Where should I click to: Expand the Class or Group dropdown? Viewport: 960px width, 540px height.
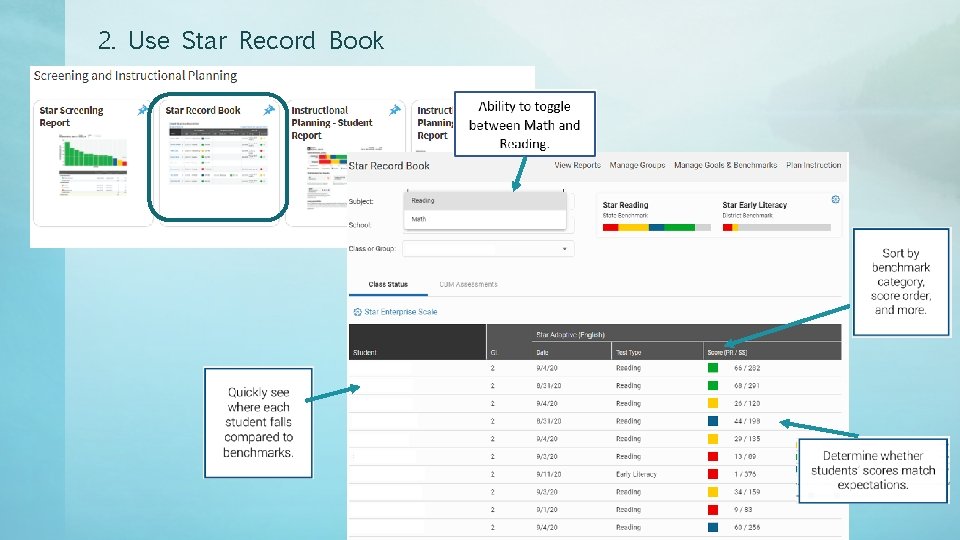(488, 249)
